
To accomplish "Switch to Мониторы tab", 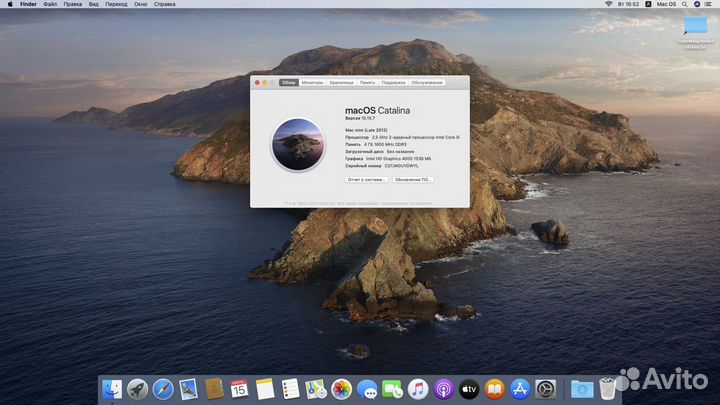I will point(313,83).
